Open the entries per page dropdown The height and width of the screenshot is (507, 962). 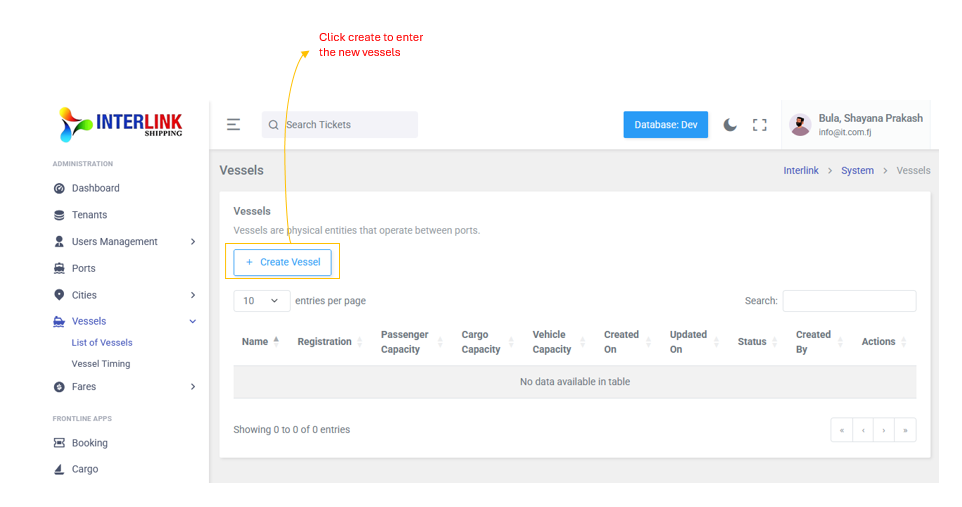pyautogui.click(x=262, y=301)
